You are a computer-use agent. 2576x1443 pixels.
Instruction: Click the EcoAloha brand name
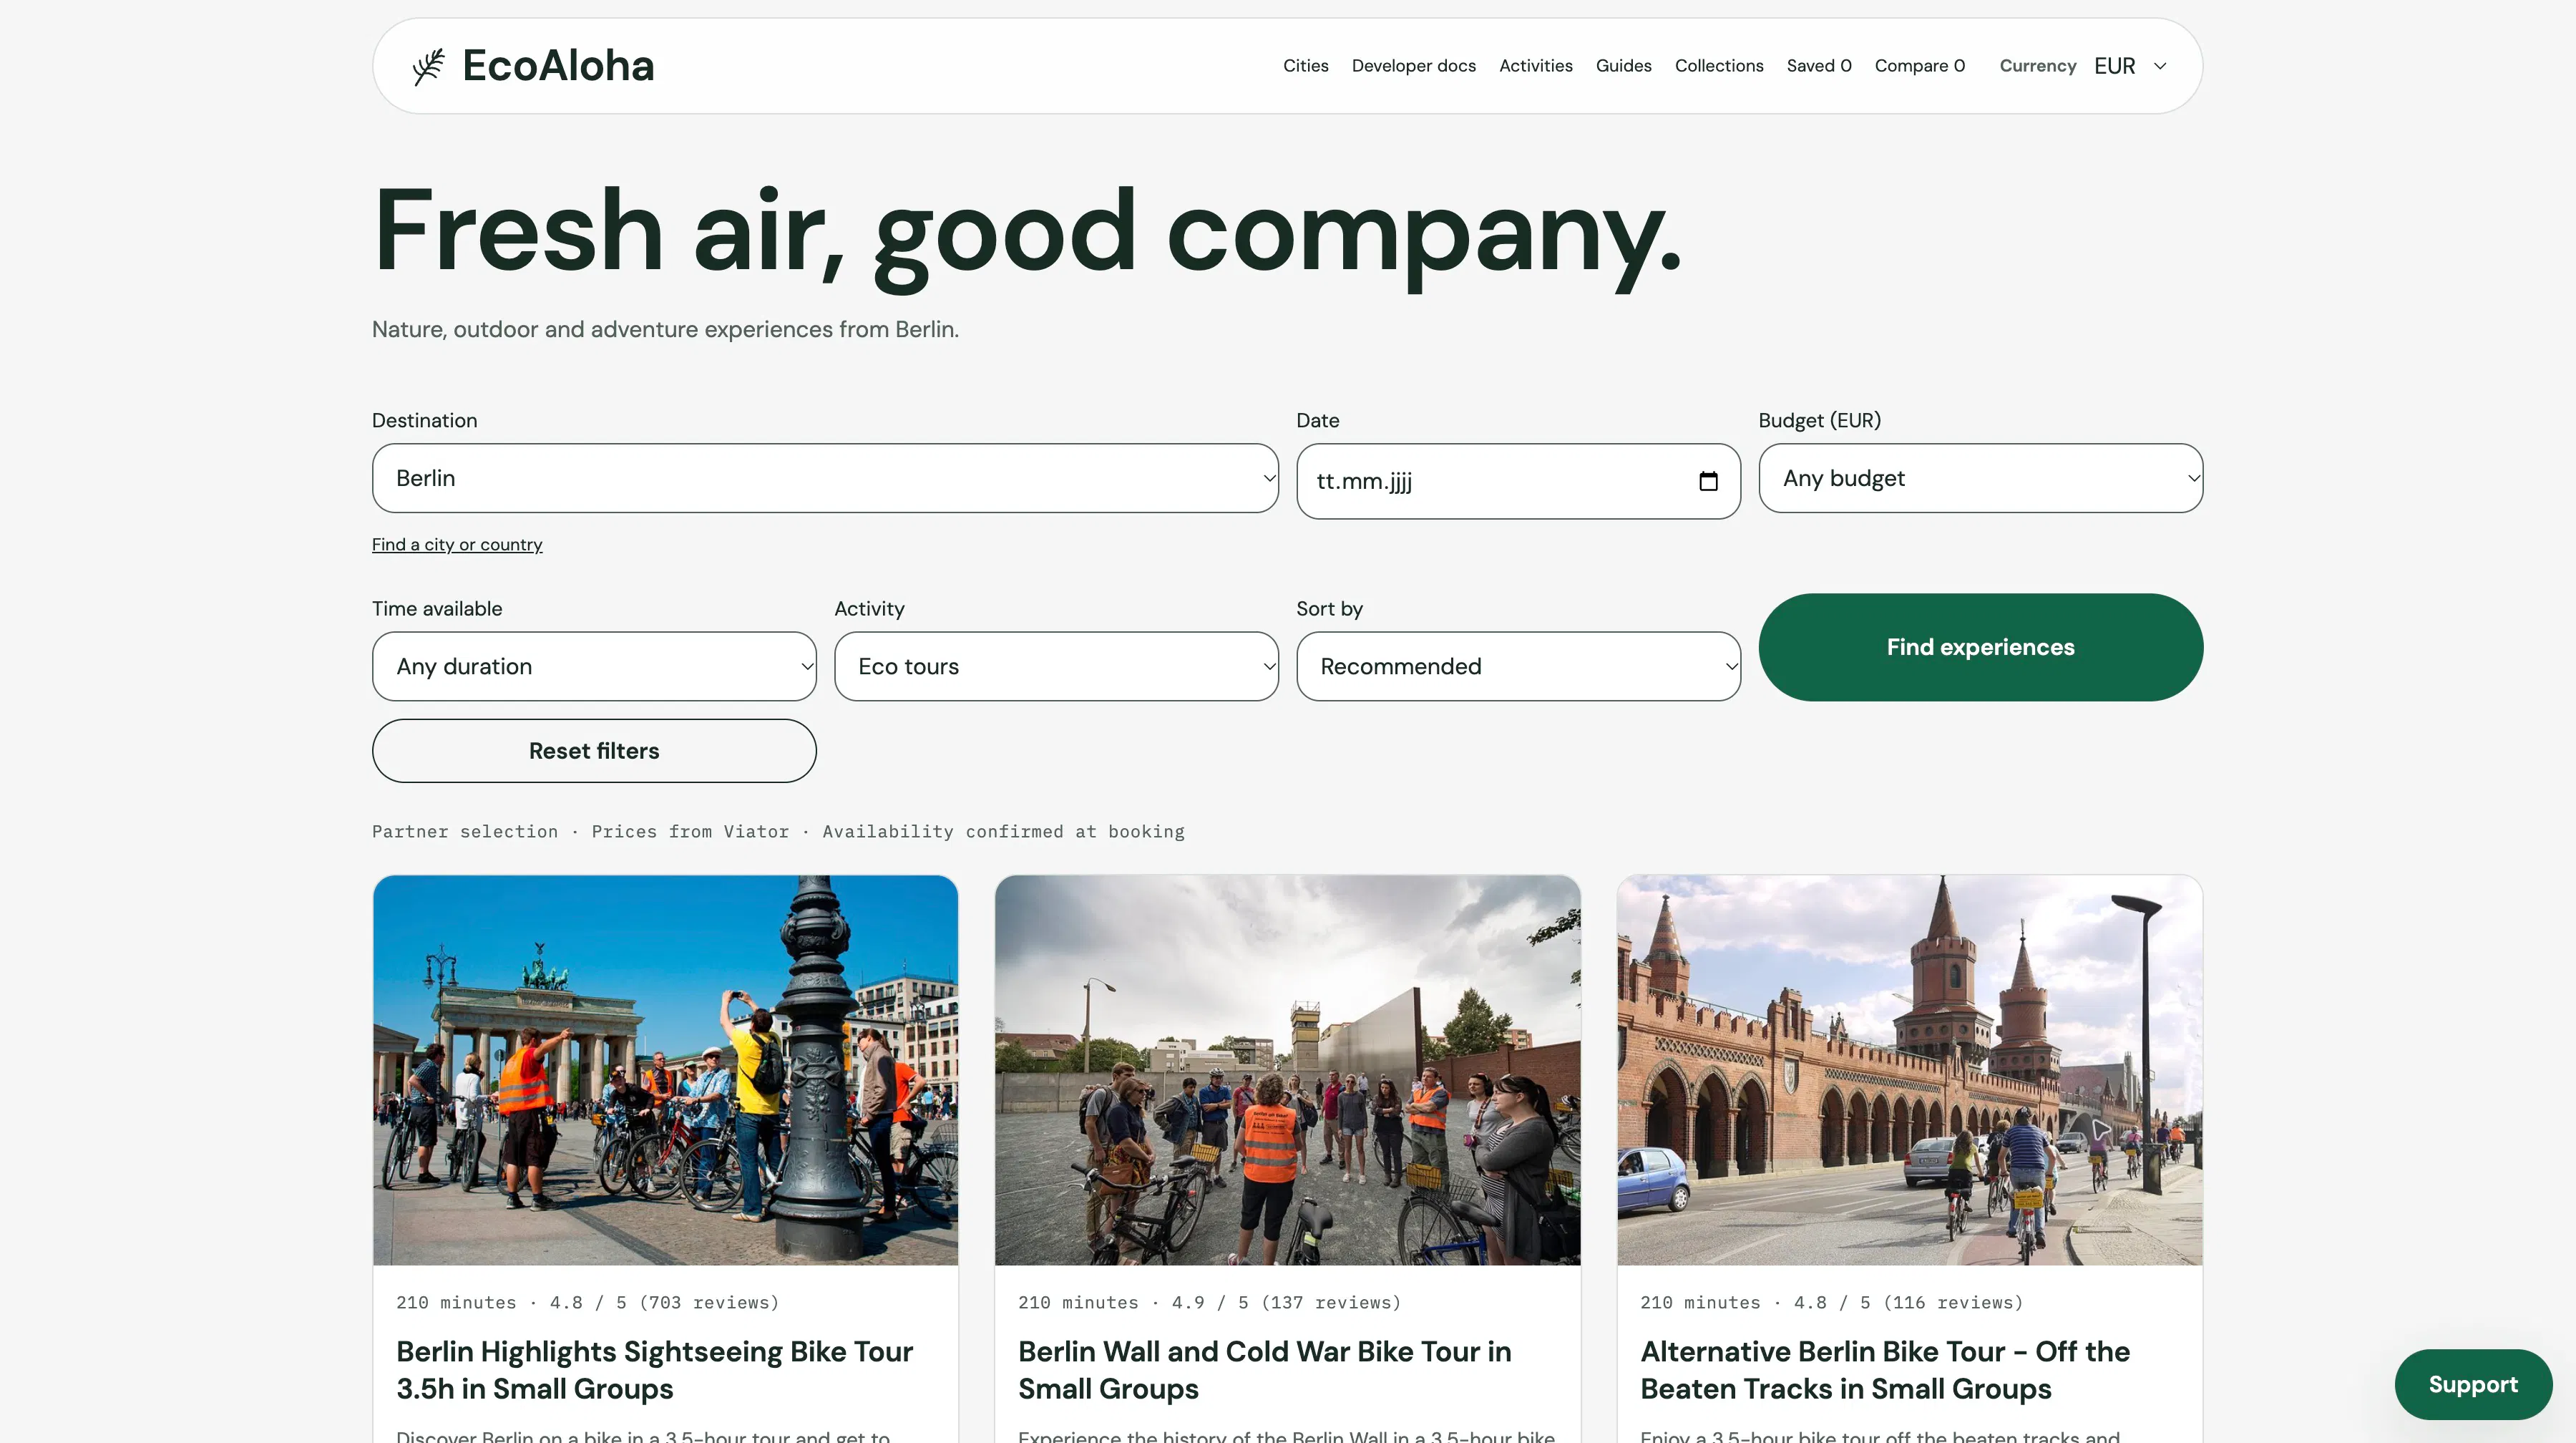[x=558, y=66]
